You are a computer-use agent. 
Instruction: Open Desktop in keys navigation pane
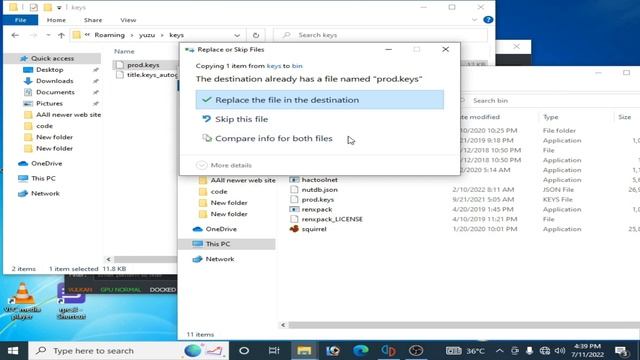point(50,70)
